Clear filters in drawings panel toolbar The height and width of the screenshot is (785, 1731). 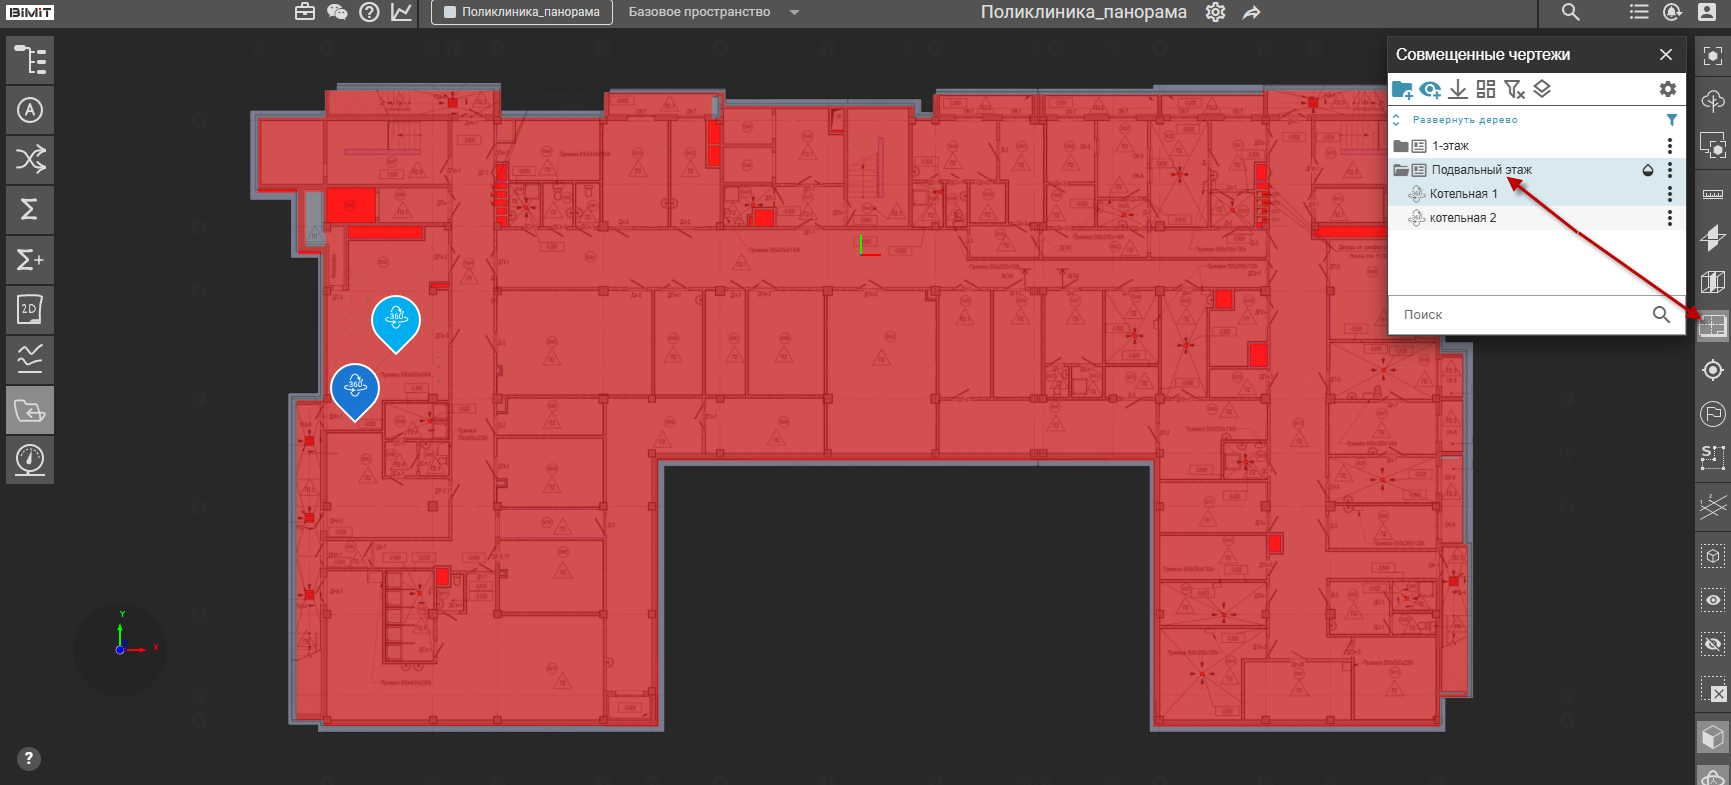[x=1515, y=90]
